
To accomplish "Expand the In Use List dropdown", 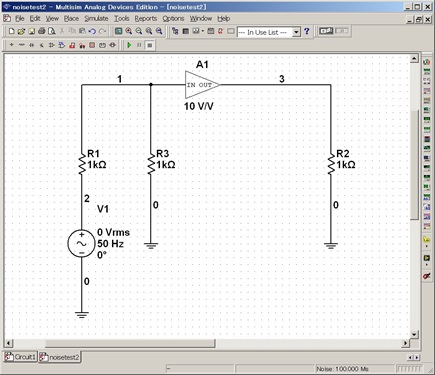I will tap(296, 32).
